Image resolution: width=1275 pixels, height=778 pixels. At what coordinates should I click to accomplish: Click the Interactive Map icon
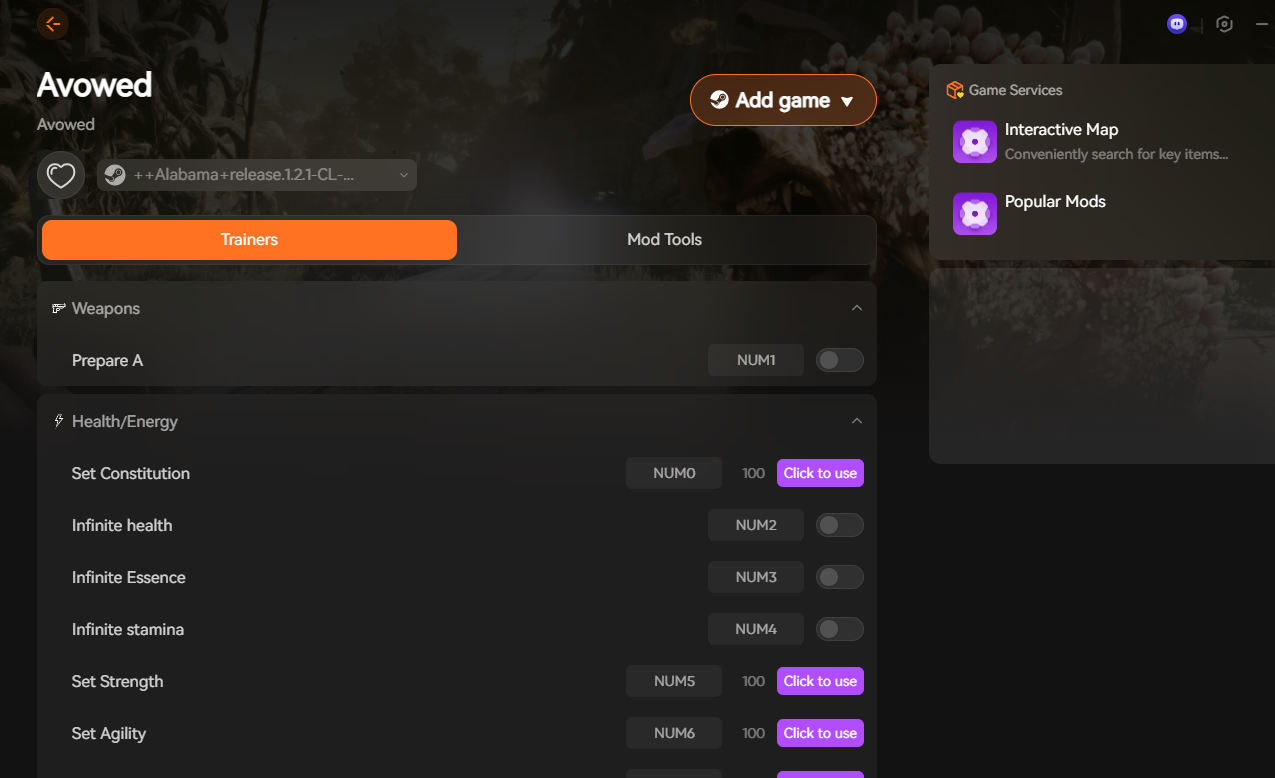point(974,142)
